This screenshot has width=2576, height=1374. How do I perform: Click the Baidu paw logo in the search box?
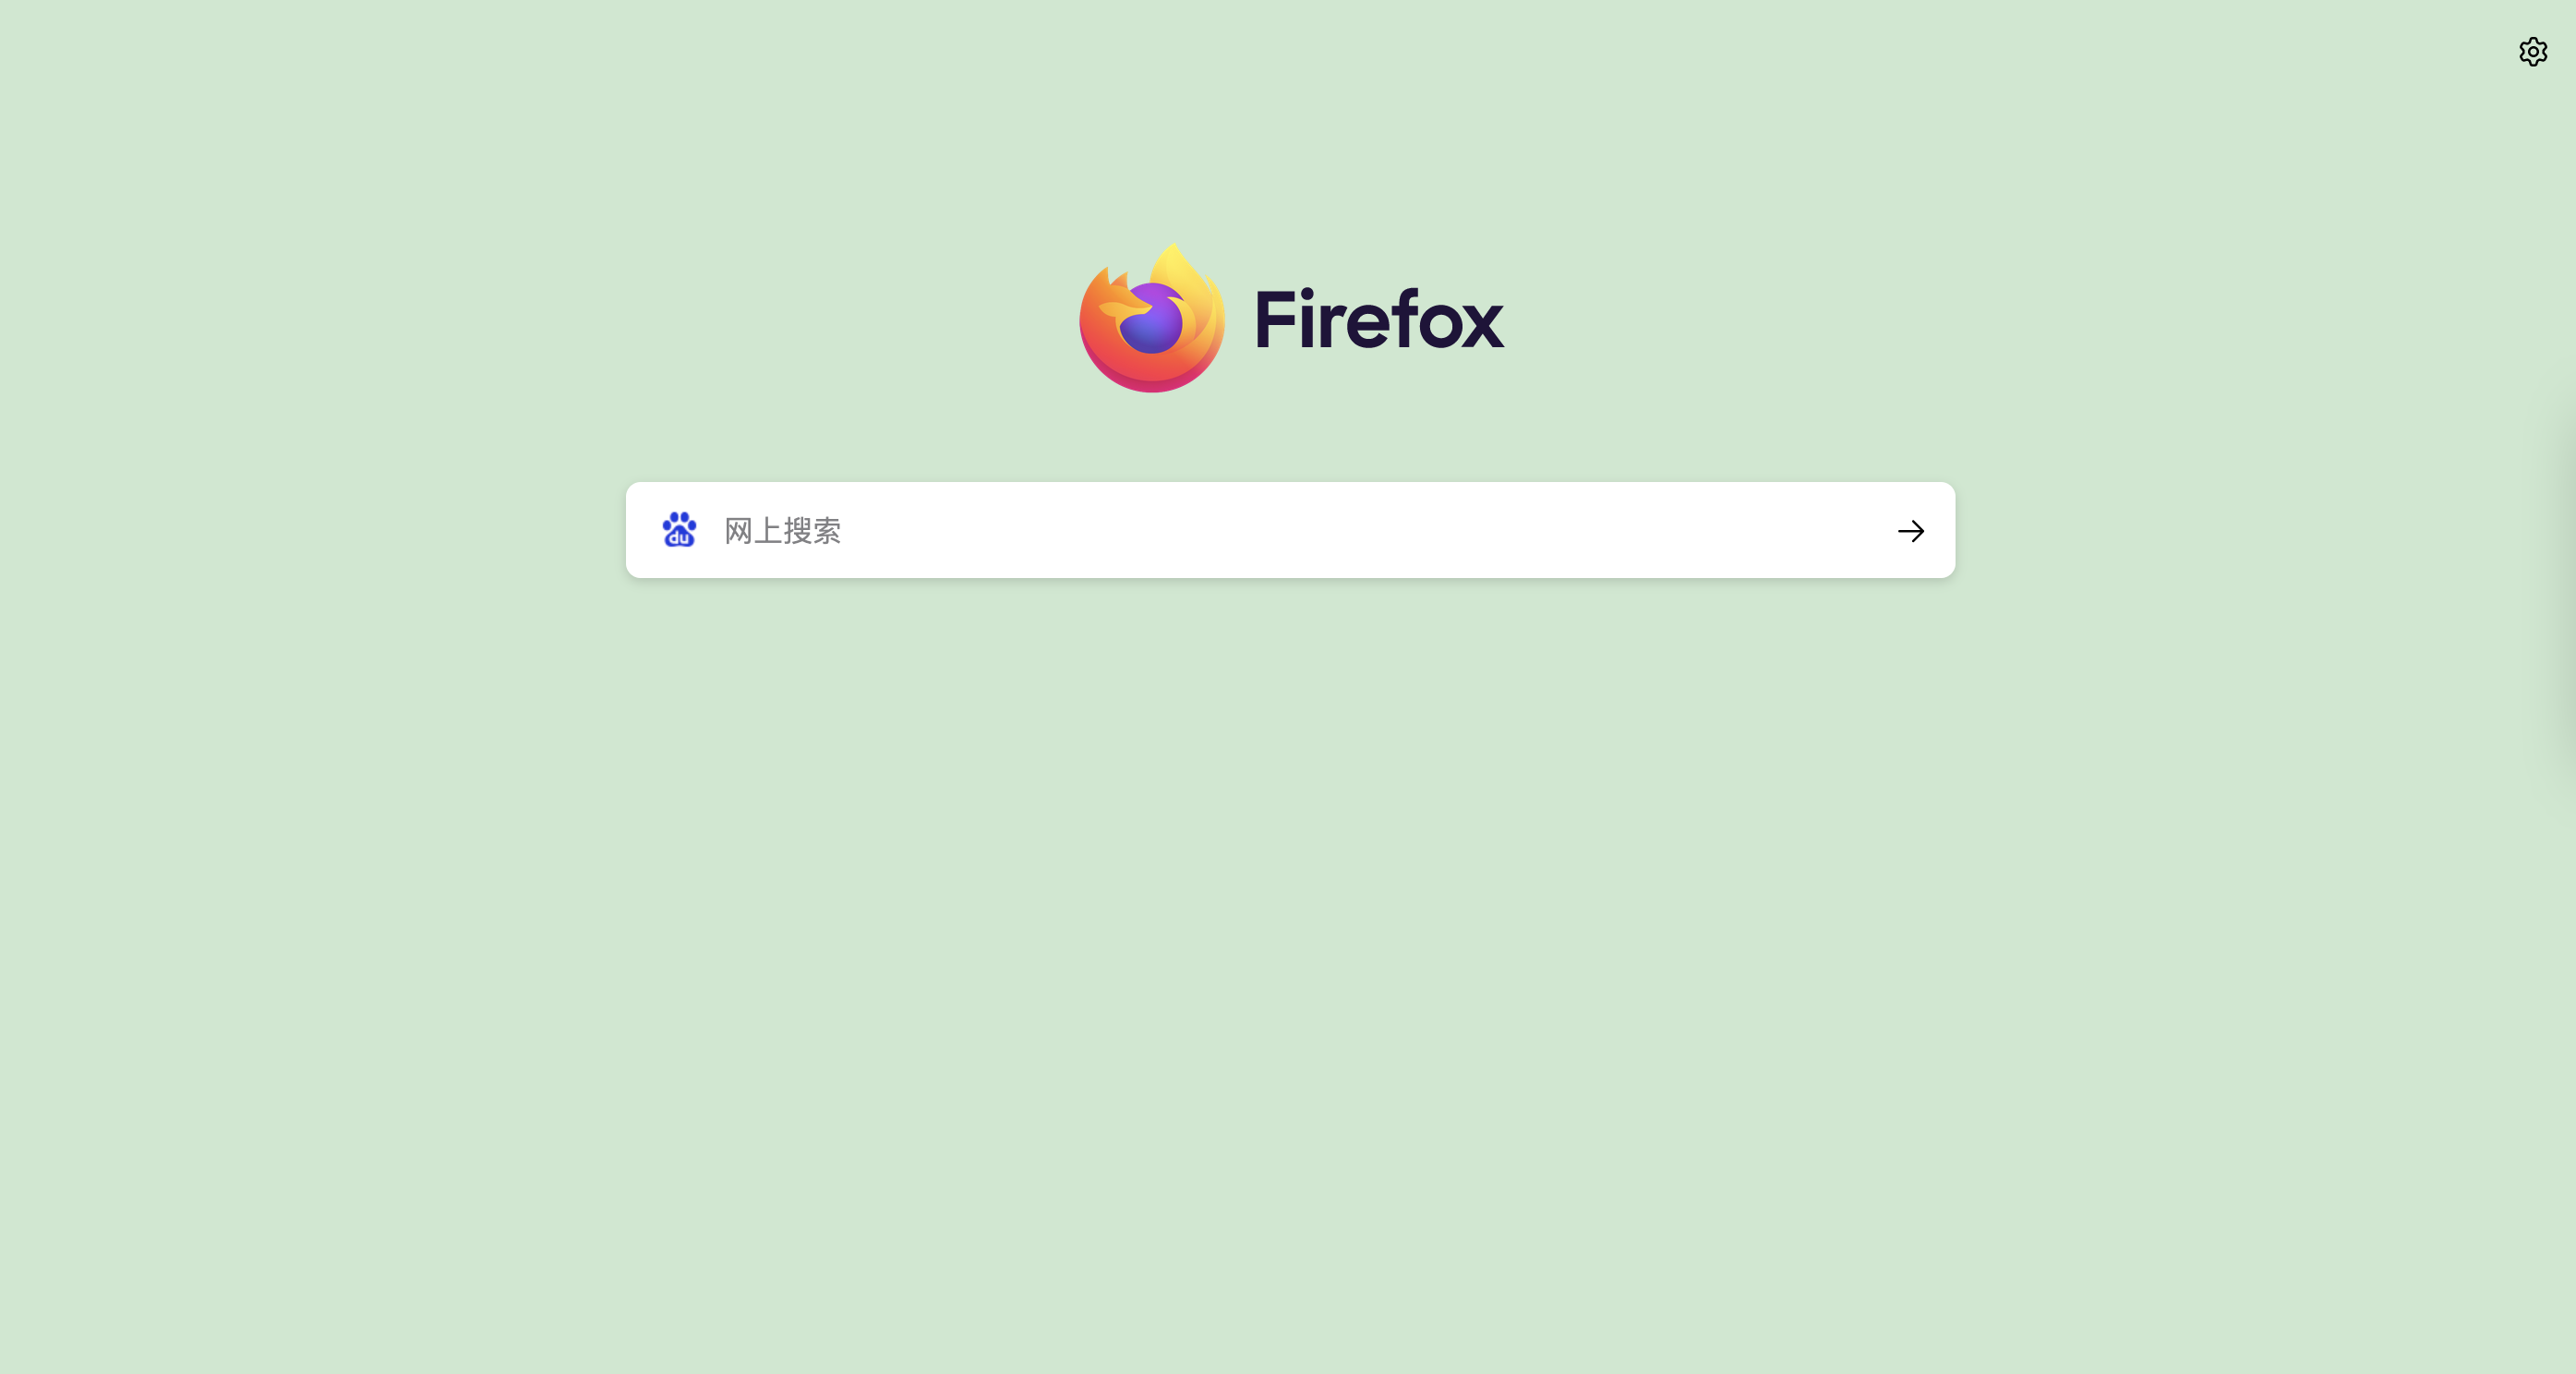[x=679, y=530]
